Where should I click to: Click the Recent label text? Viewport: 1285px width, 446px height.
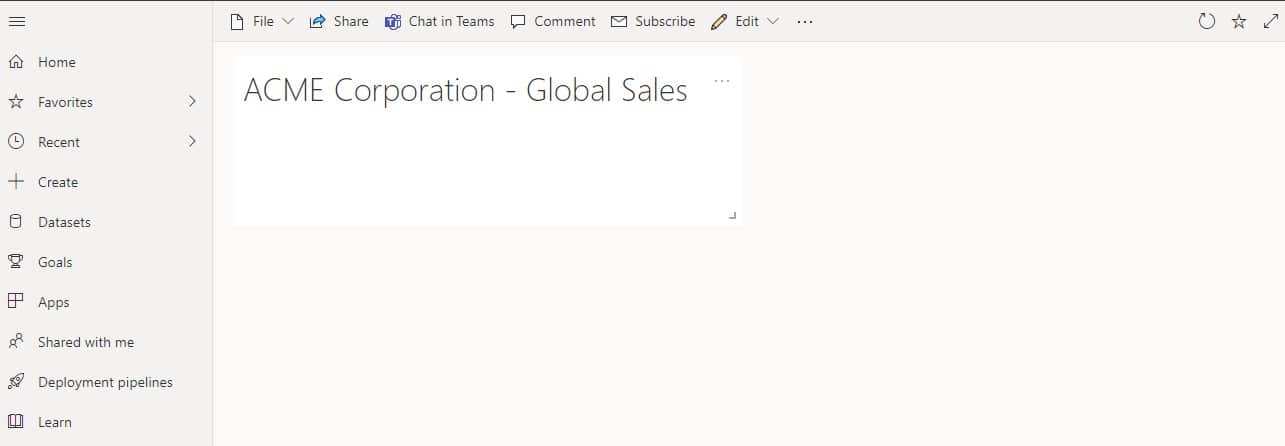click(59, 142)
